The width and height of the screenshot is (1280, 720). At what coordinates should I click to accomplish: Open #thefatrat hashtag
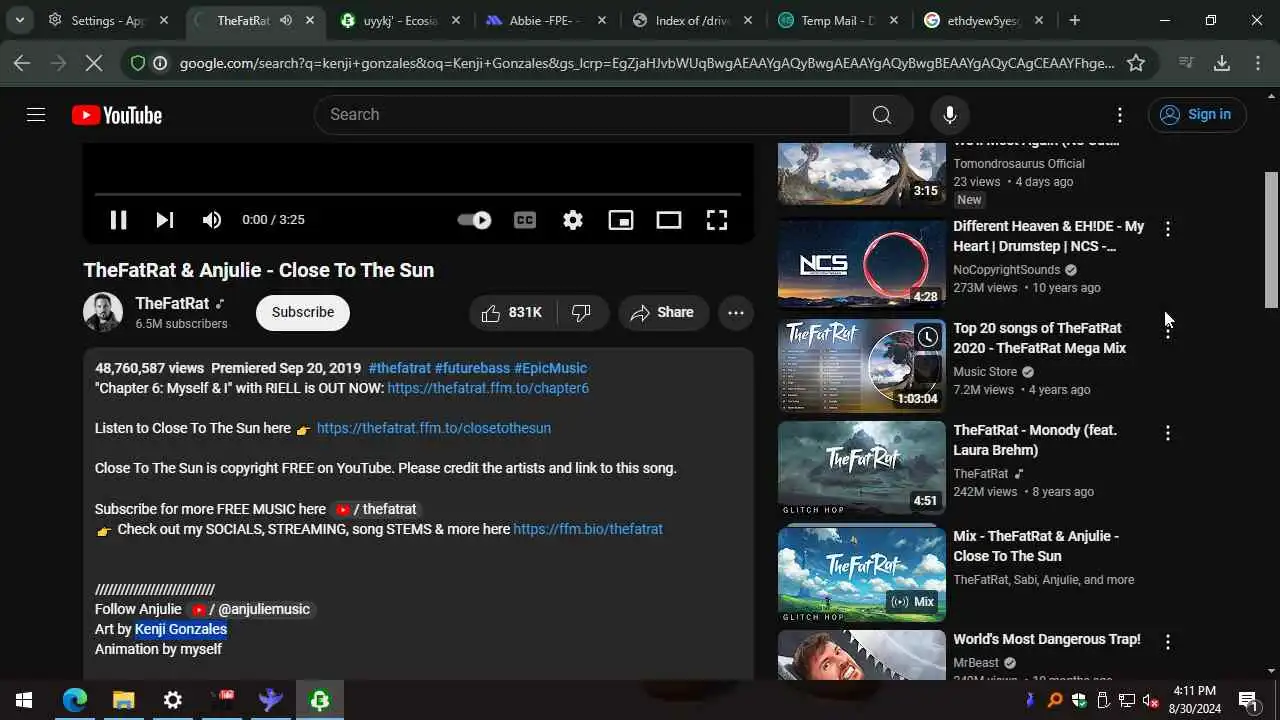click(399, 368)
